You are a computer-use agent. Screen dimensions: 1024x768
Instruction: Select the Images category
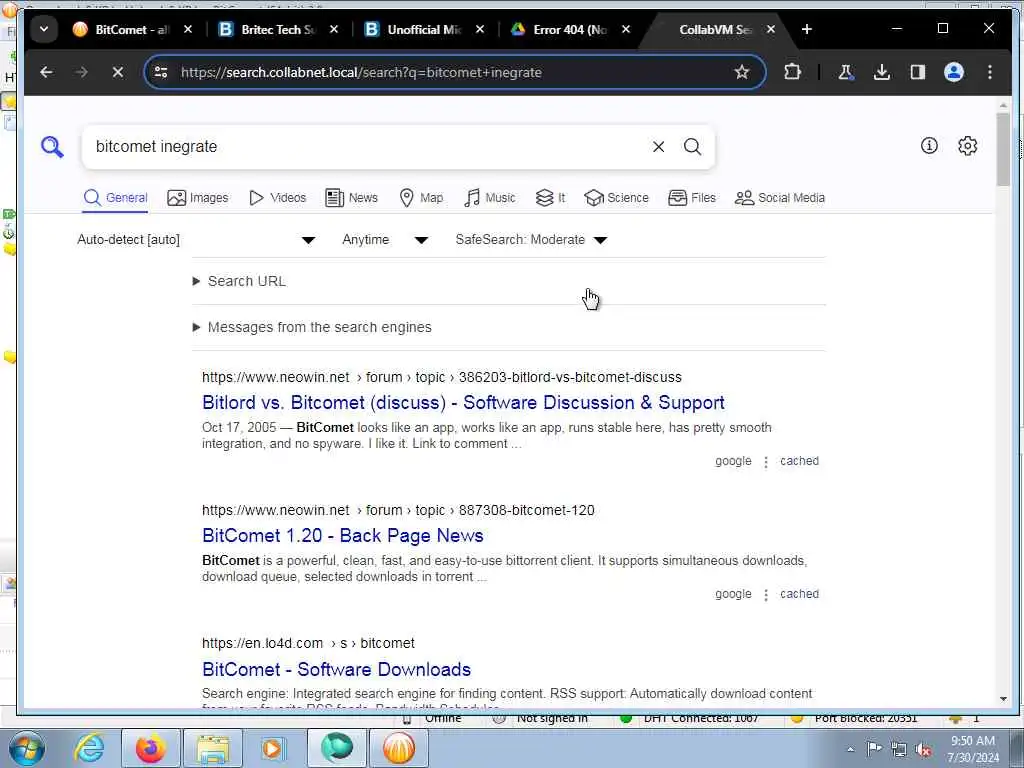[198, 198]
